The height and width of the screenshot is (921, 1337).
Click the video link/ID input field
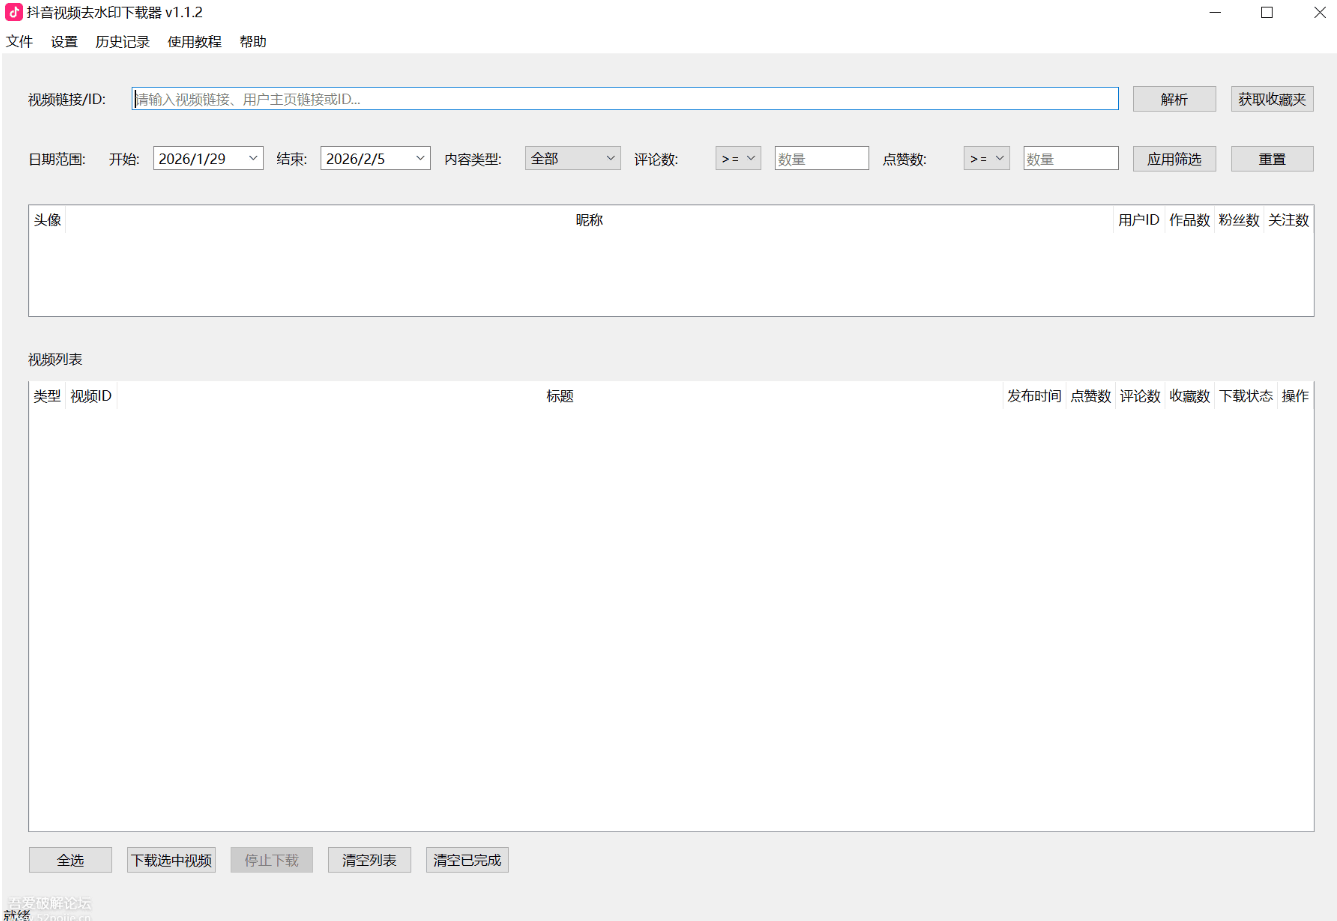pyautogui.click(x=625, y=99)
